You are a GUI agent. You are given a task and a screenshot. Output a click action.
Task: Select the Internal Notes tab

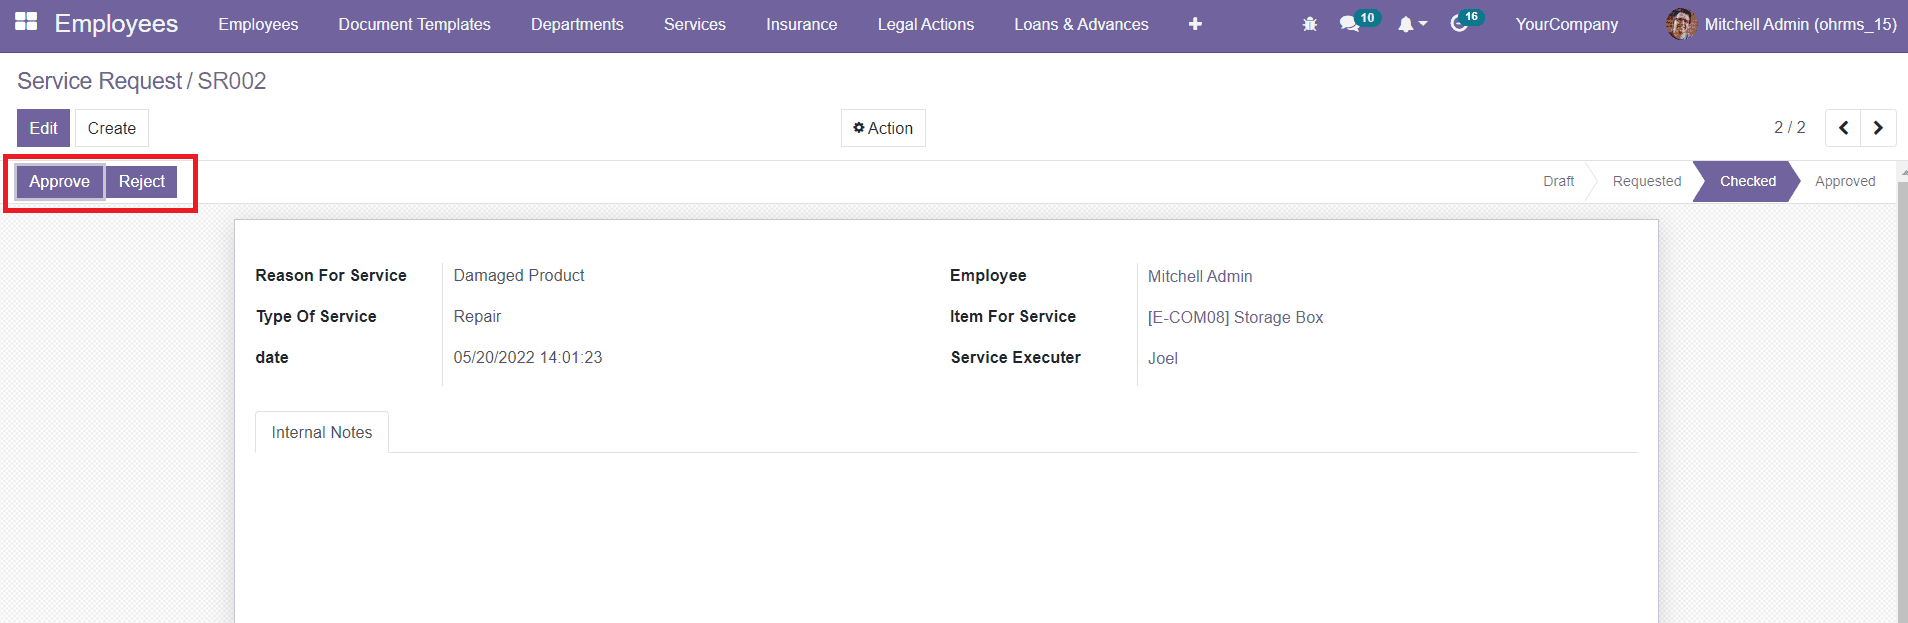pyautogui.click(x=321, y=432)
